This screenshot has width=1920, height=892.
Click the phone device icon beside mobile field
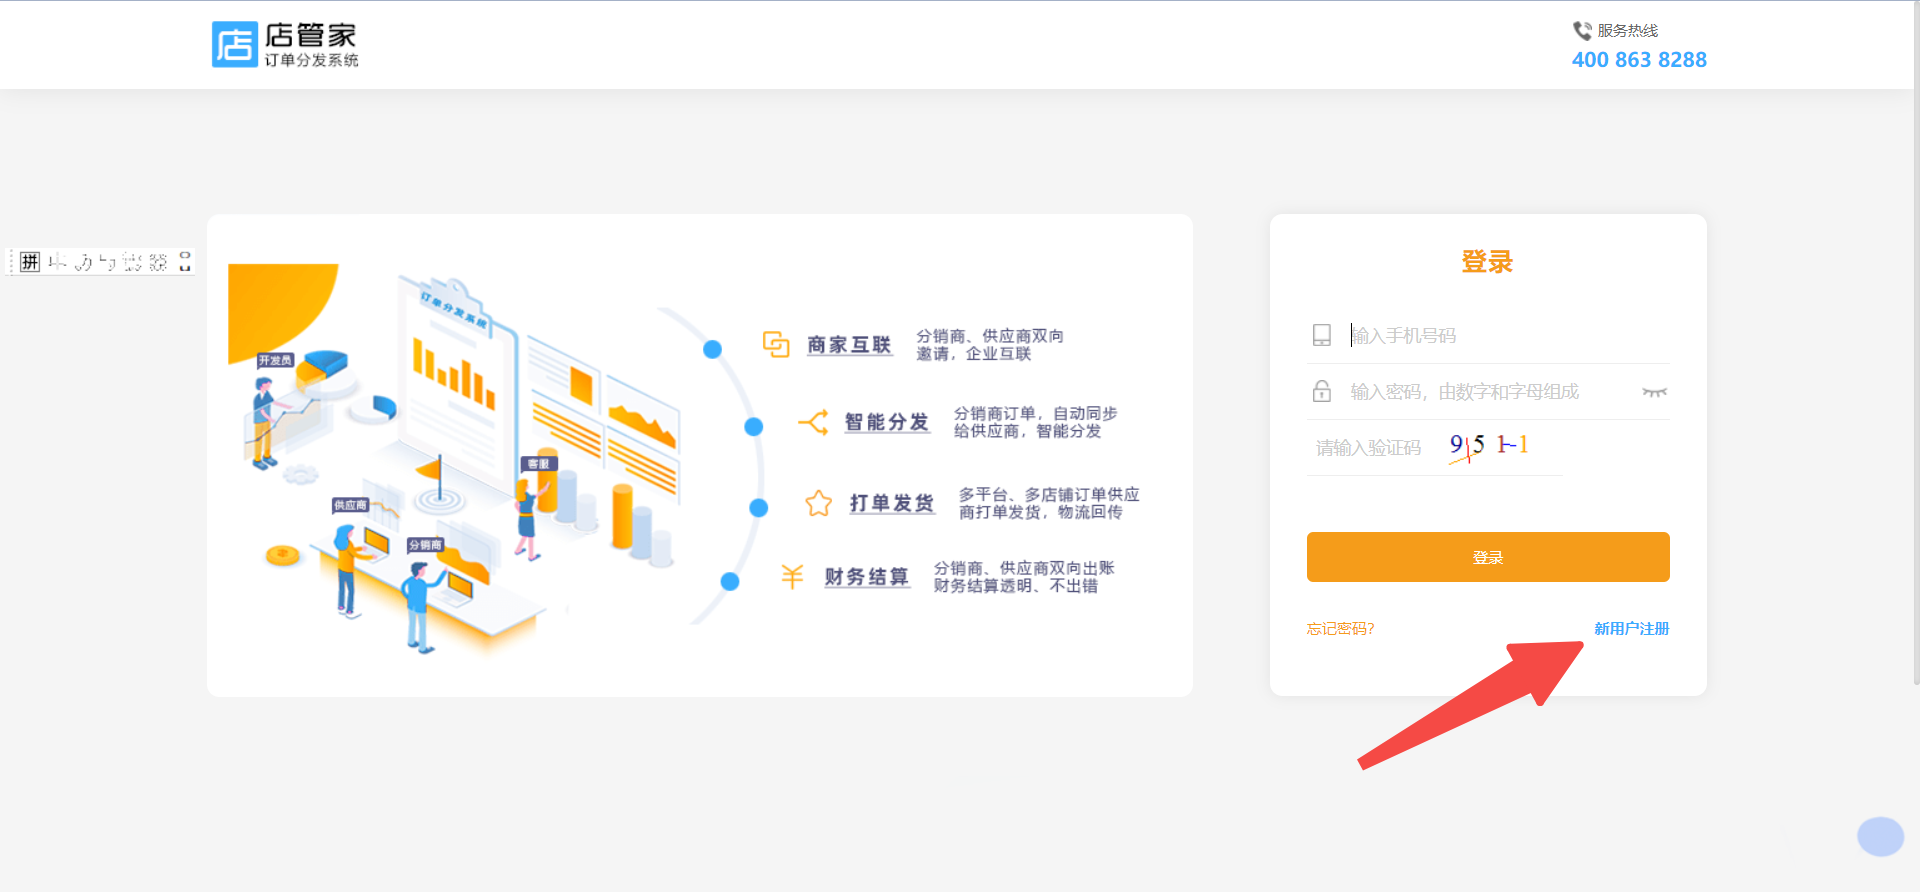[1321, 335]
